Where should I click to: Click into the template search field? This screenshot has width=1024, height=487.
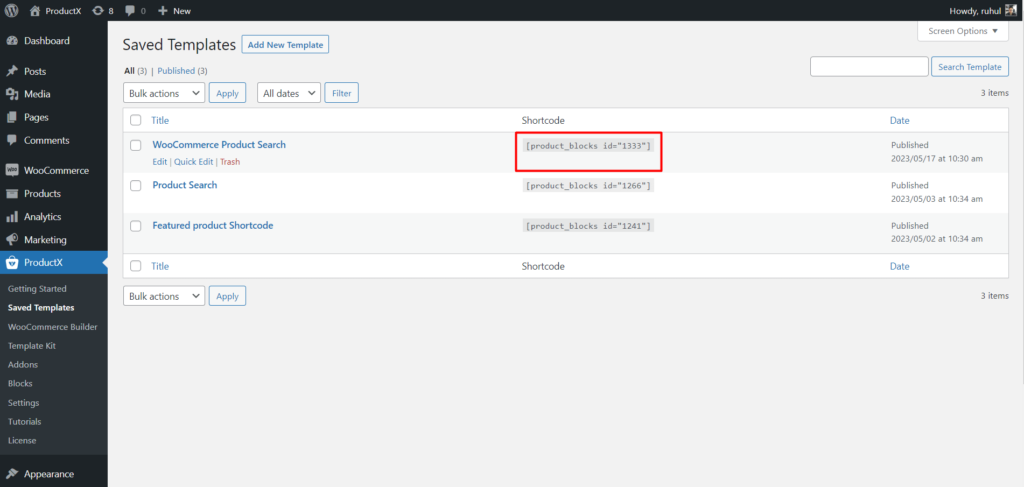coord(869,67)
